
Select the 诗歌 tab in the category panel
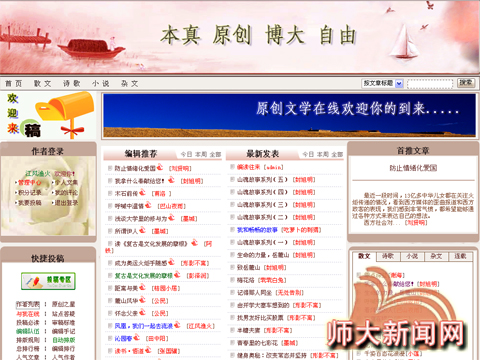(x=388, y=256)
